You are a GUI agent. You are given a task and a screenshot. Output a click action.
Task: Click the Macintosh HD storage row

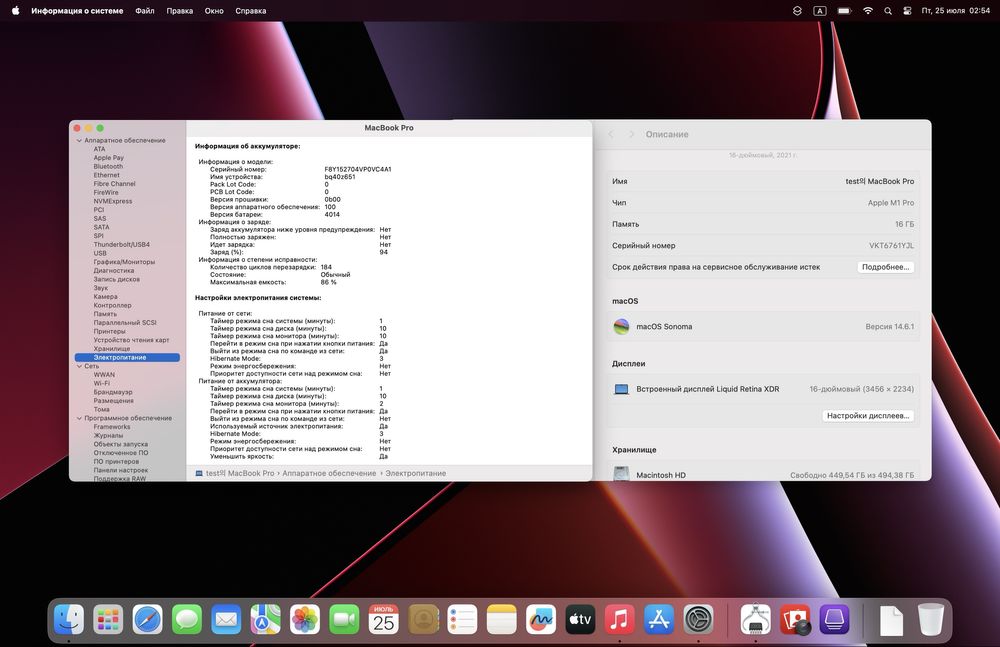coord(763,474)
